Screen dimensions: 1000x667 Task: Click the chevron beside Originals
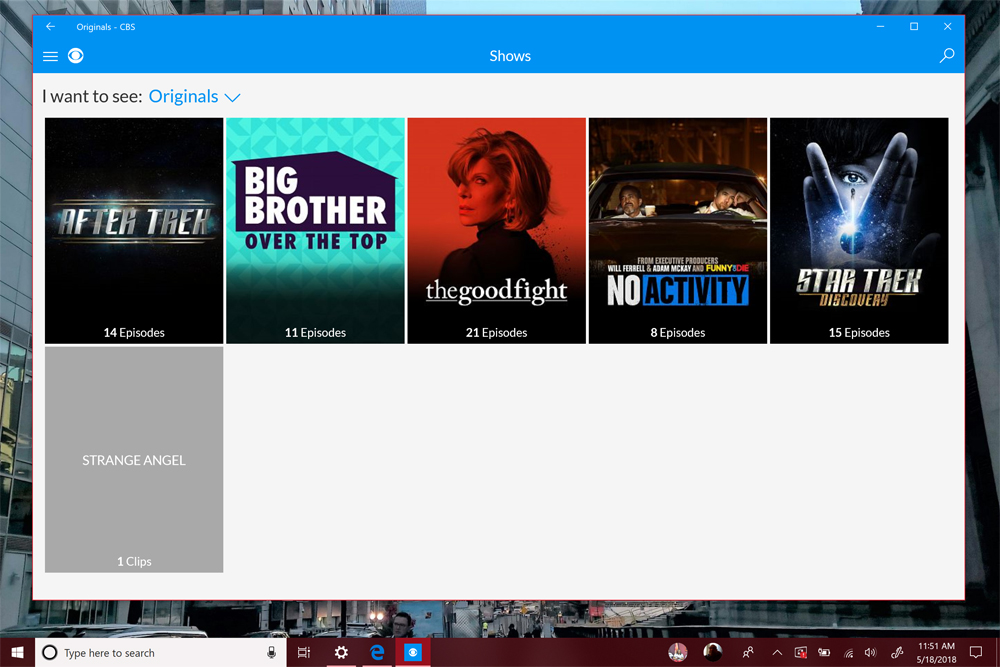pos(233,98)
